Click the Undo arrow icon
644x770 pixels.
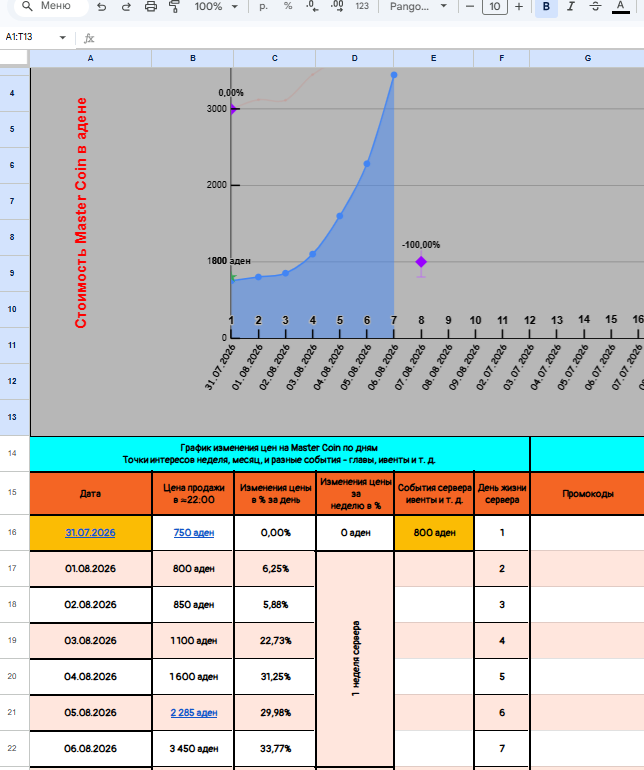[x=102, y=7]
